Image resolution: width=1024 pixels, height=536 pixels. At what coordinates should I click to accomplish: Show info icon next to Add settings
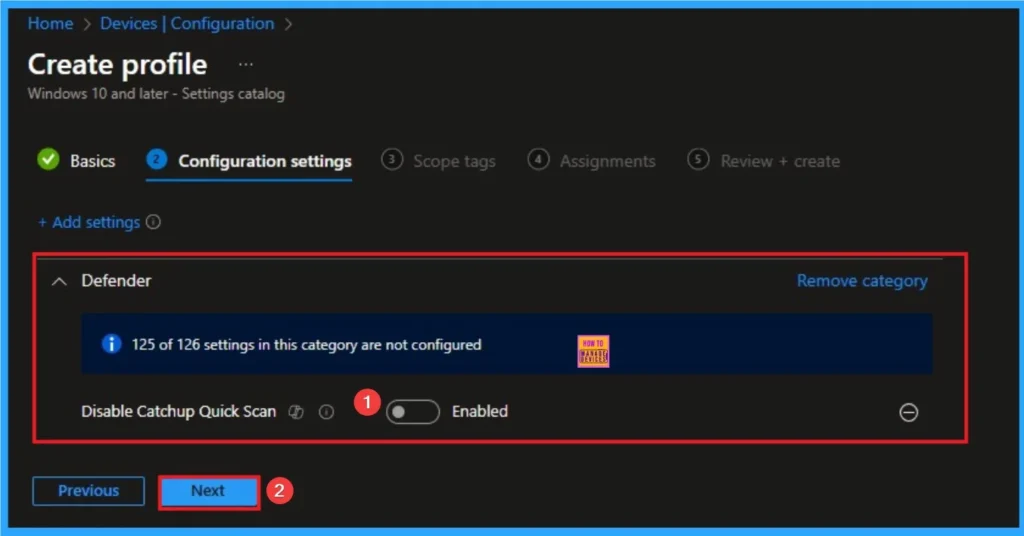click(x=153, y=222)
